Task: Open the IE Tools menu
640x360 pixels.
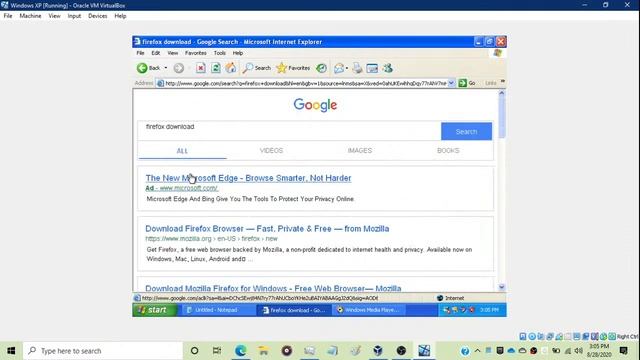Action: [x=220, y=53]
